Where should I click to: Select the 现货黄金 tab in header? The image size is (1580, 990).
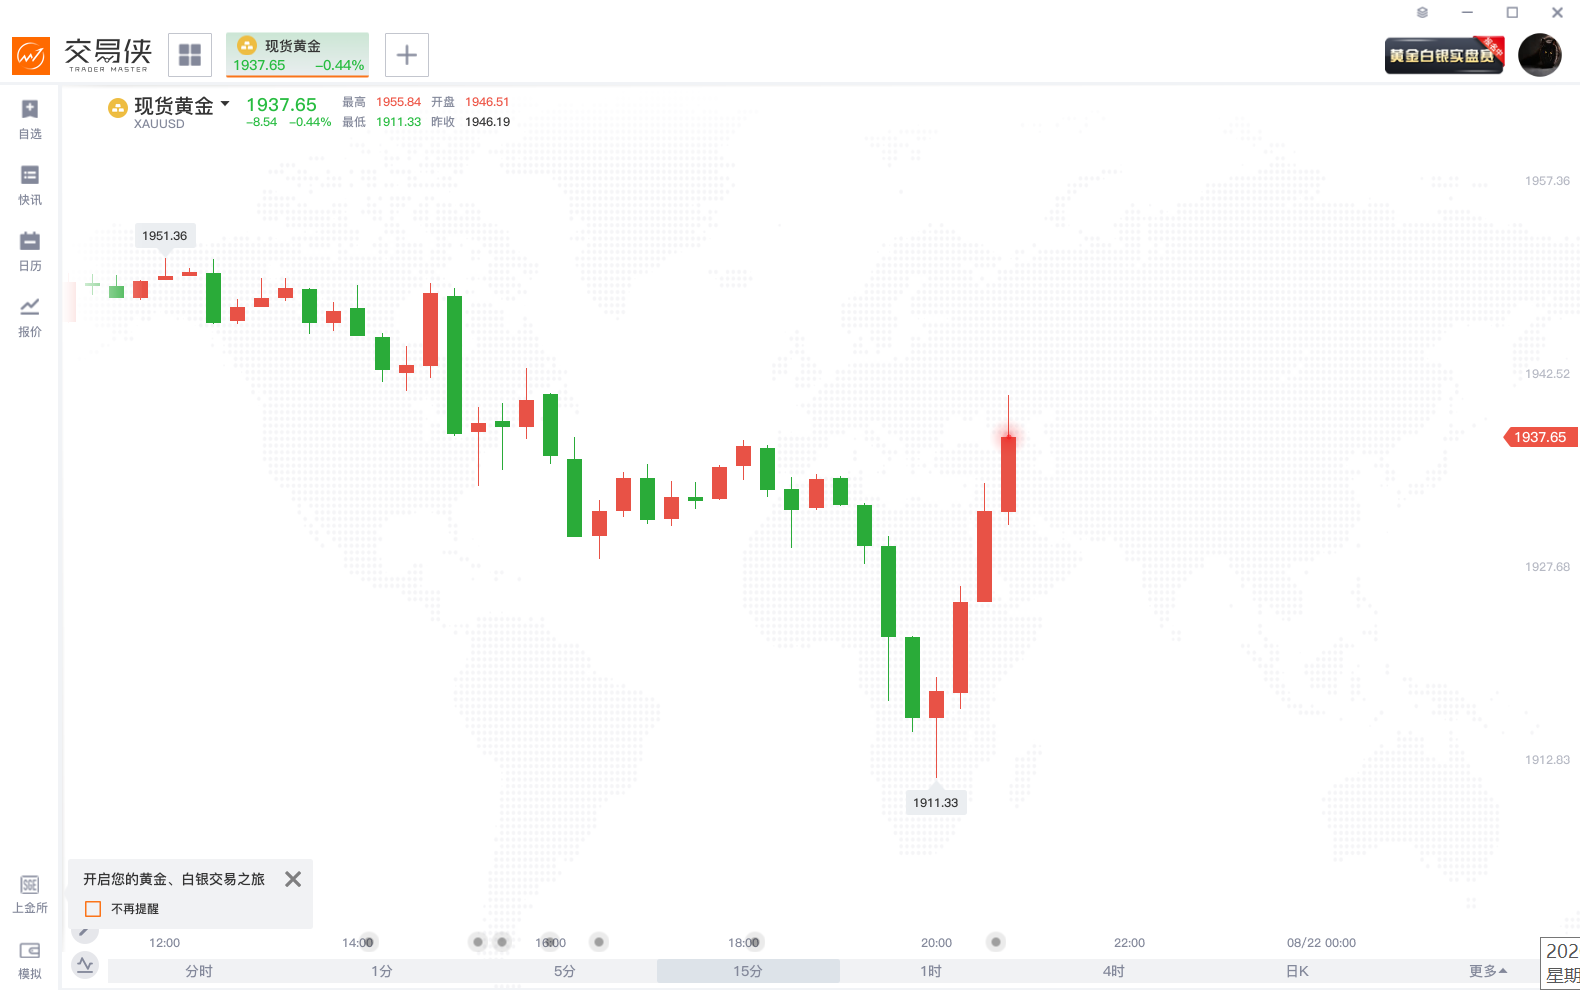pos(297,55)
